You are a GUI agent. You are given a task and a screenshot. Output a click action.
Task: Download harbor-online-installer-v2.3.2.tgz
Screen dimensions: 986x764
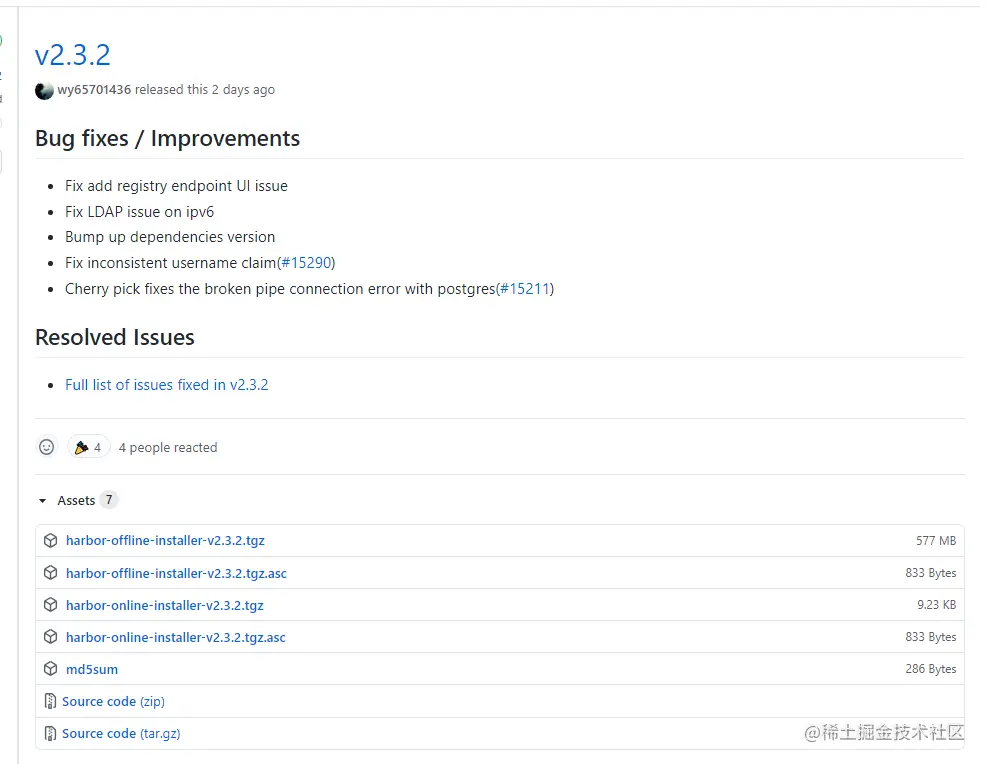point(165,606)
